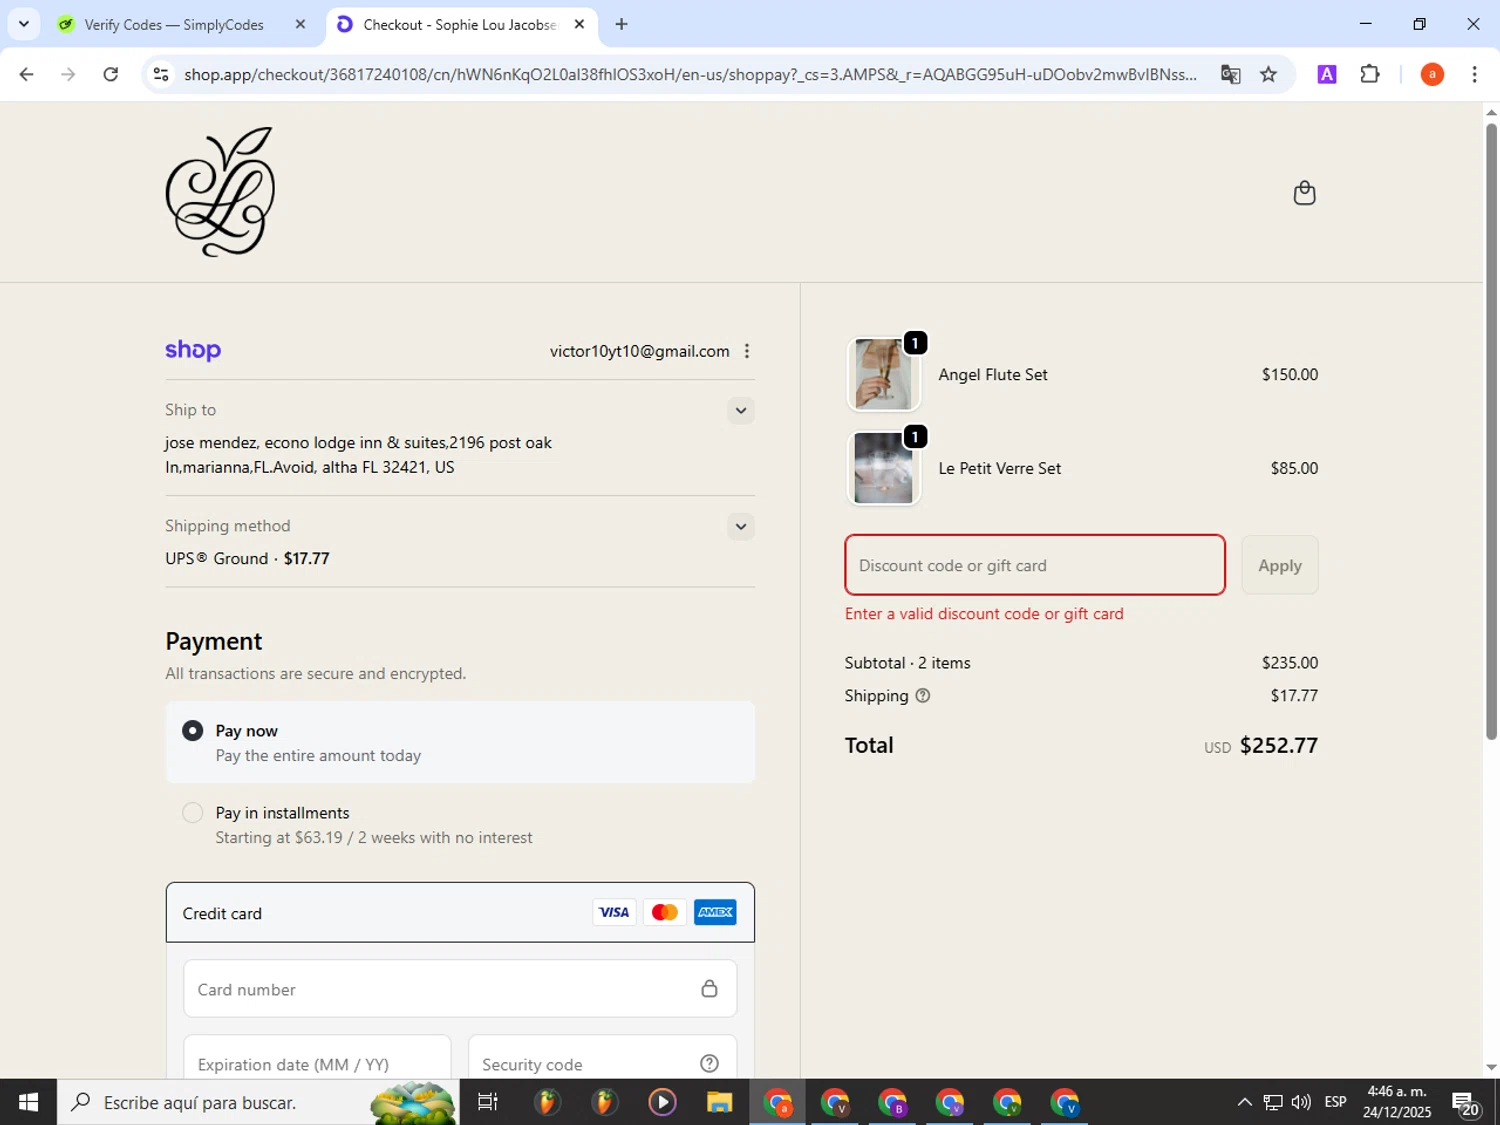Open a new browser tab

(621, 24)
